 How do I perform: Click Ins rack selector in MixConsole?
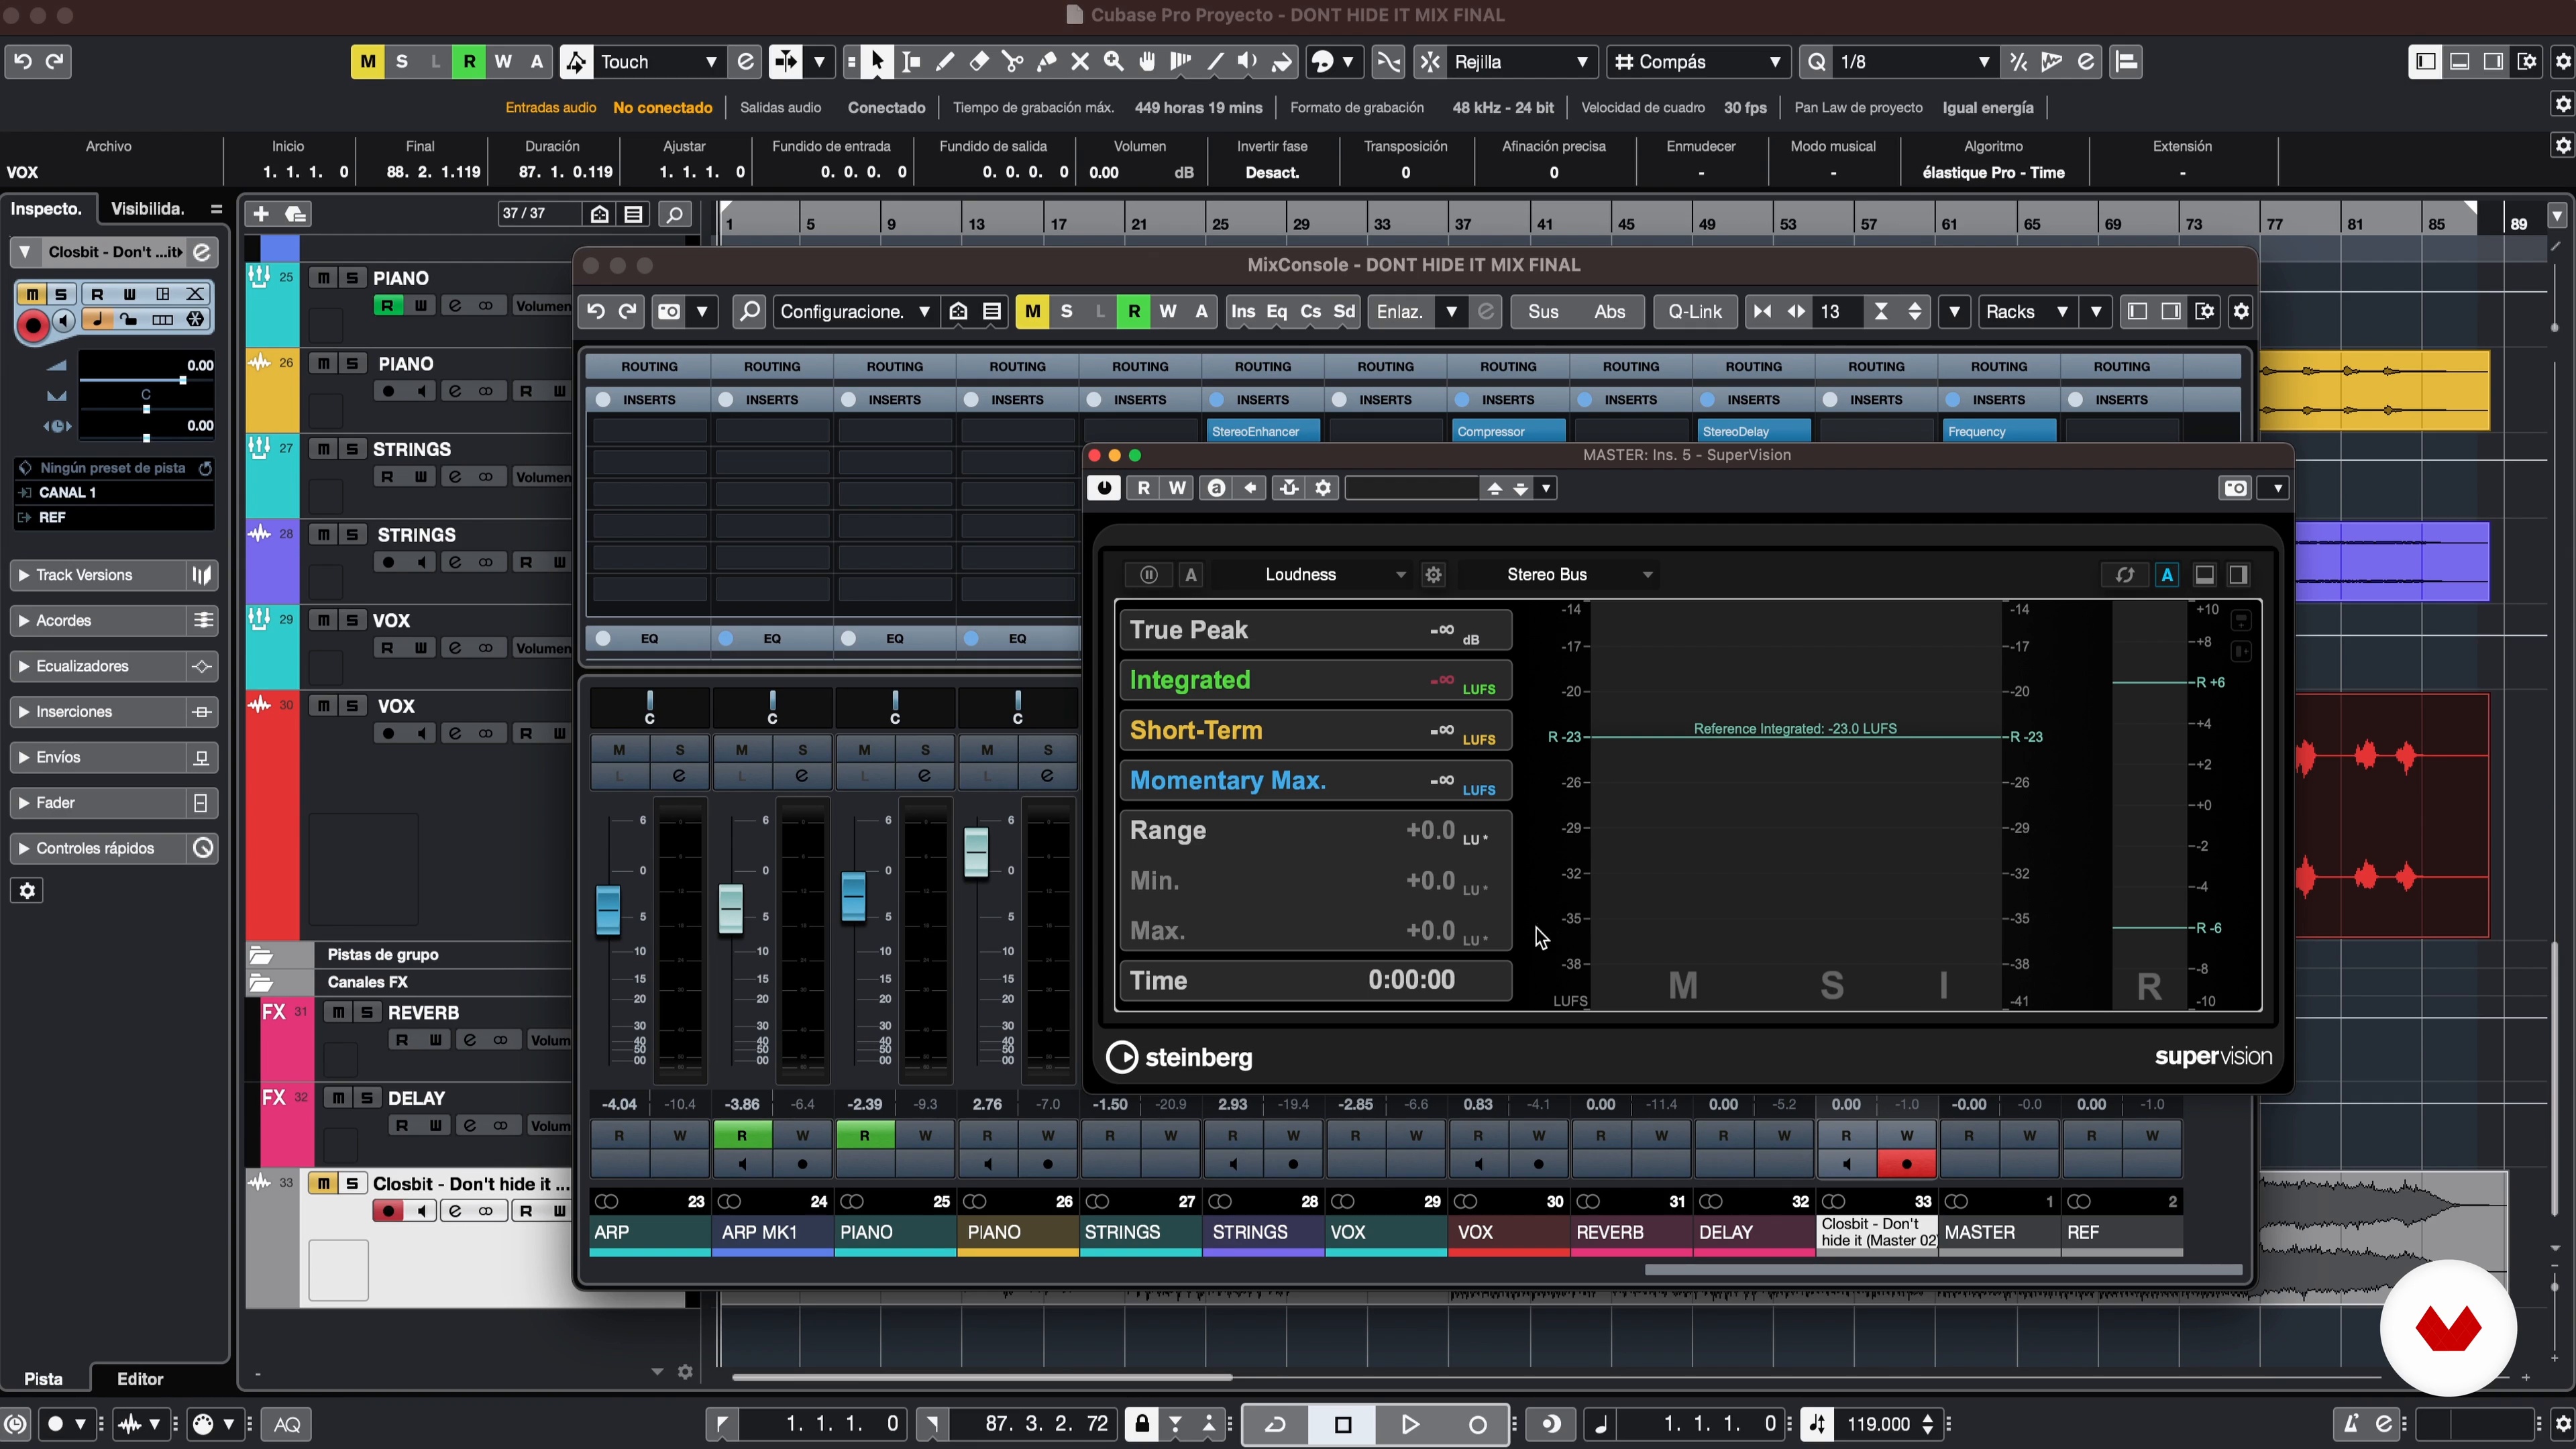pyautogui.click(x=1243, y=312)
